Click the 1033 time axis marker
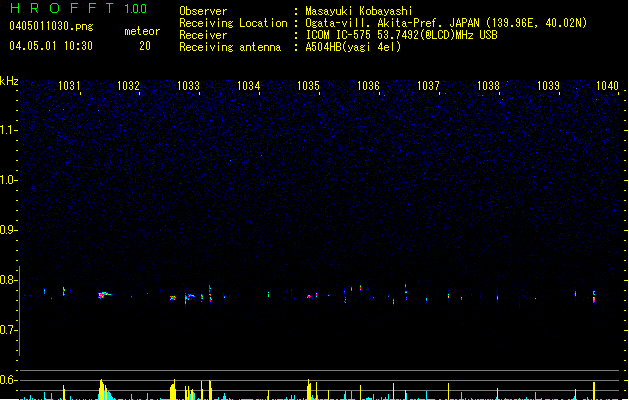Screen dimensions: 629x400 pos(188,85)
